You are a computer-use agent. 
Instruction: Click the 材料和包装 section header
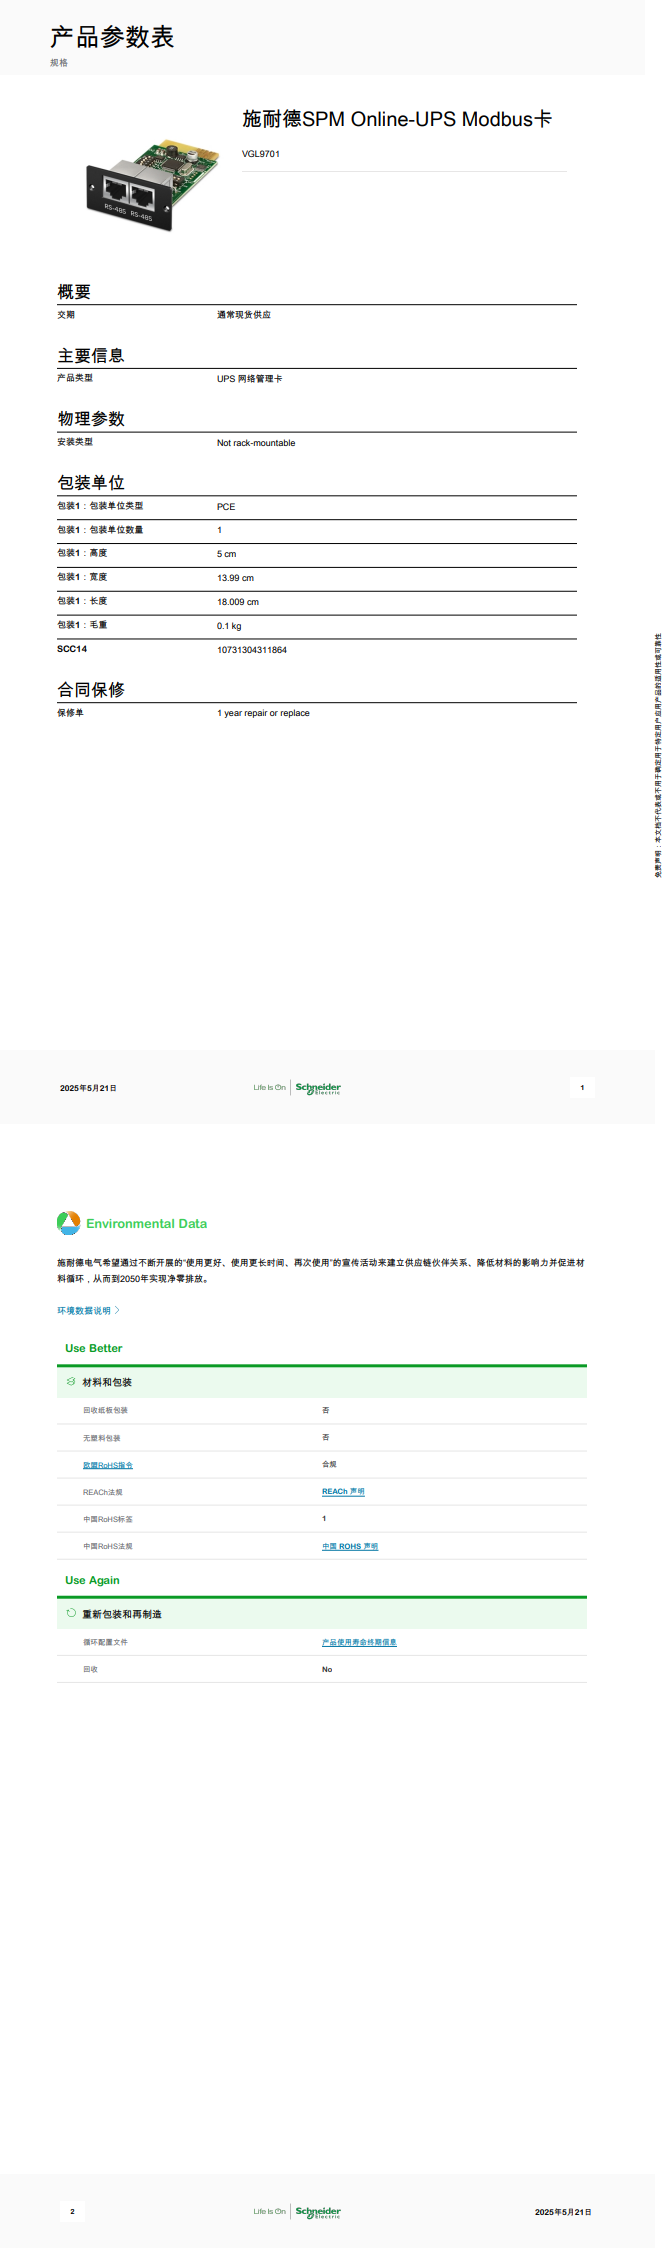[107, 1382]
